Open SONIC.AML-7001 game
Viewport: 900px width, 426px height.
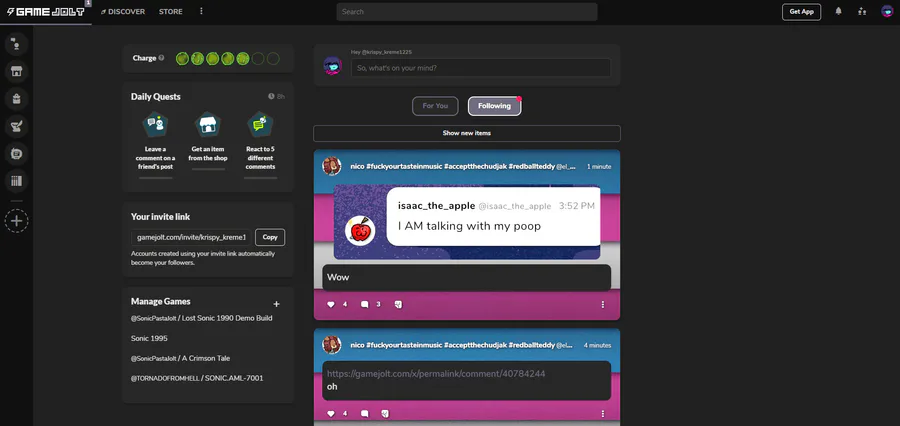tap(197, 378)
